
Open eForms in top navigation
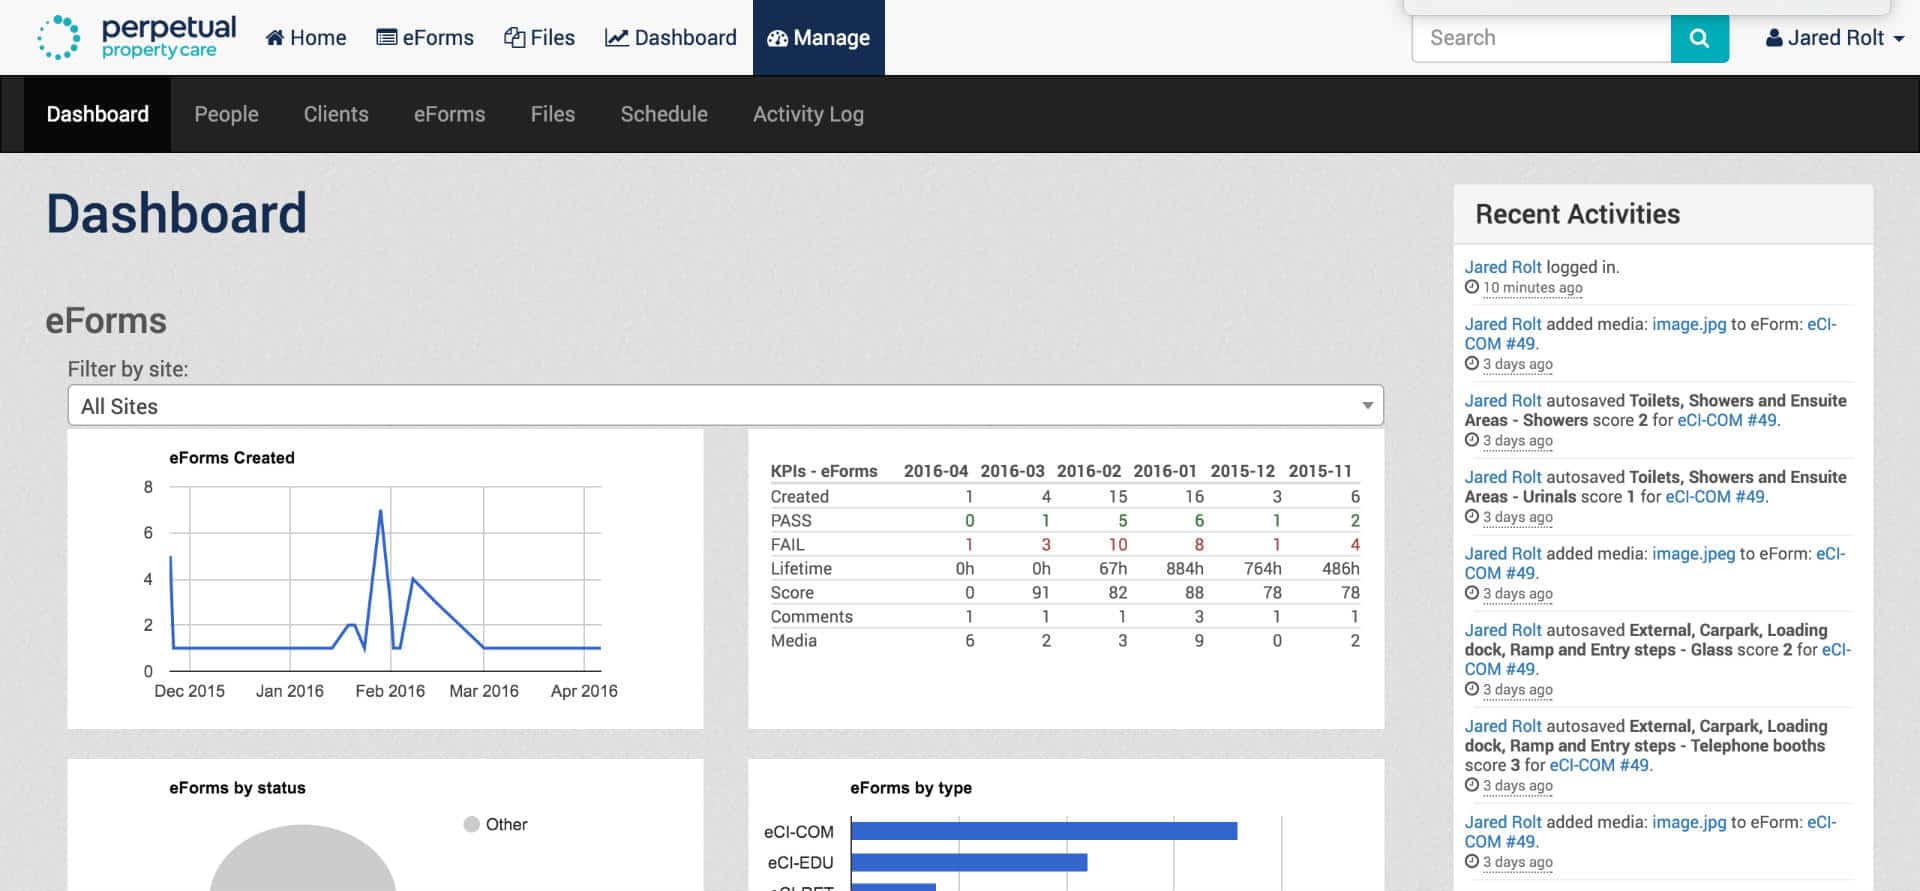[425, 38]
